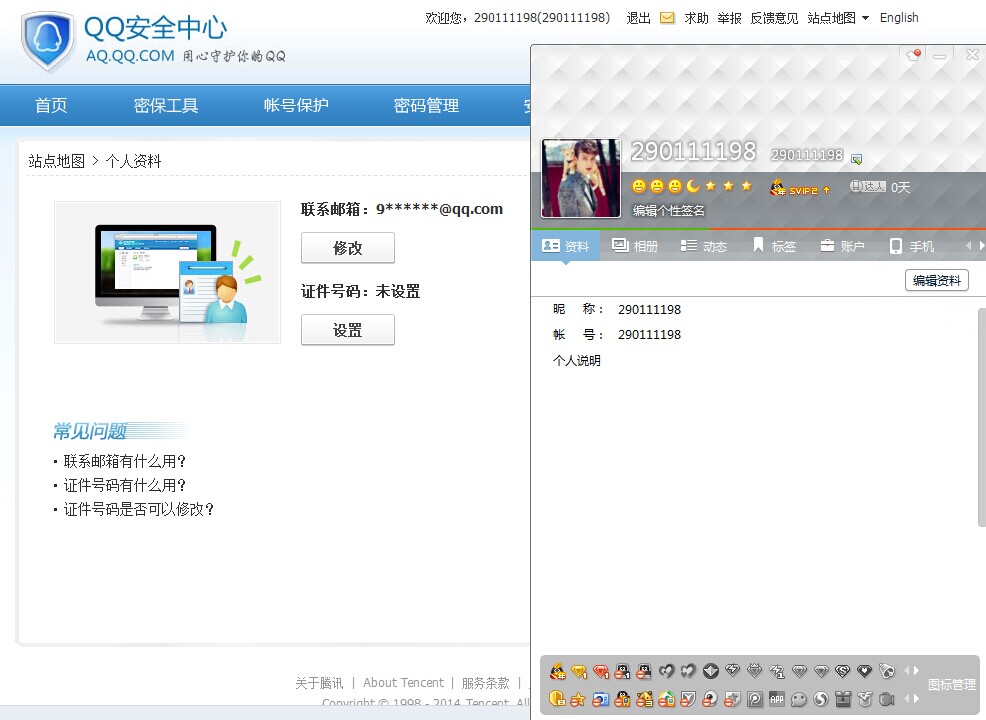Switch to the 资料 tab
Viewport: 986px width, 720px height.
pos(565,246)
